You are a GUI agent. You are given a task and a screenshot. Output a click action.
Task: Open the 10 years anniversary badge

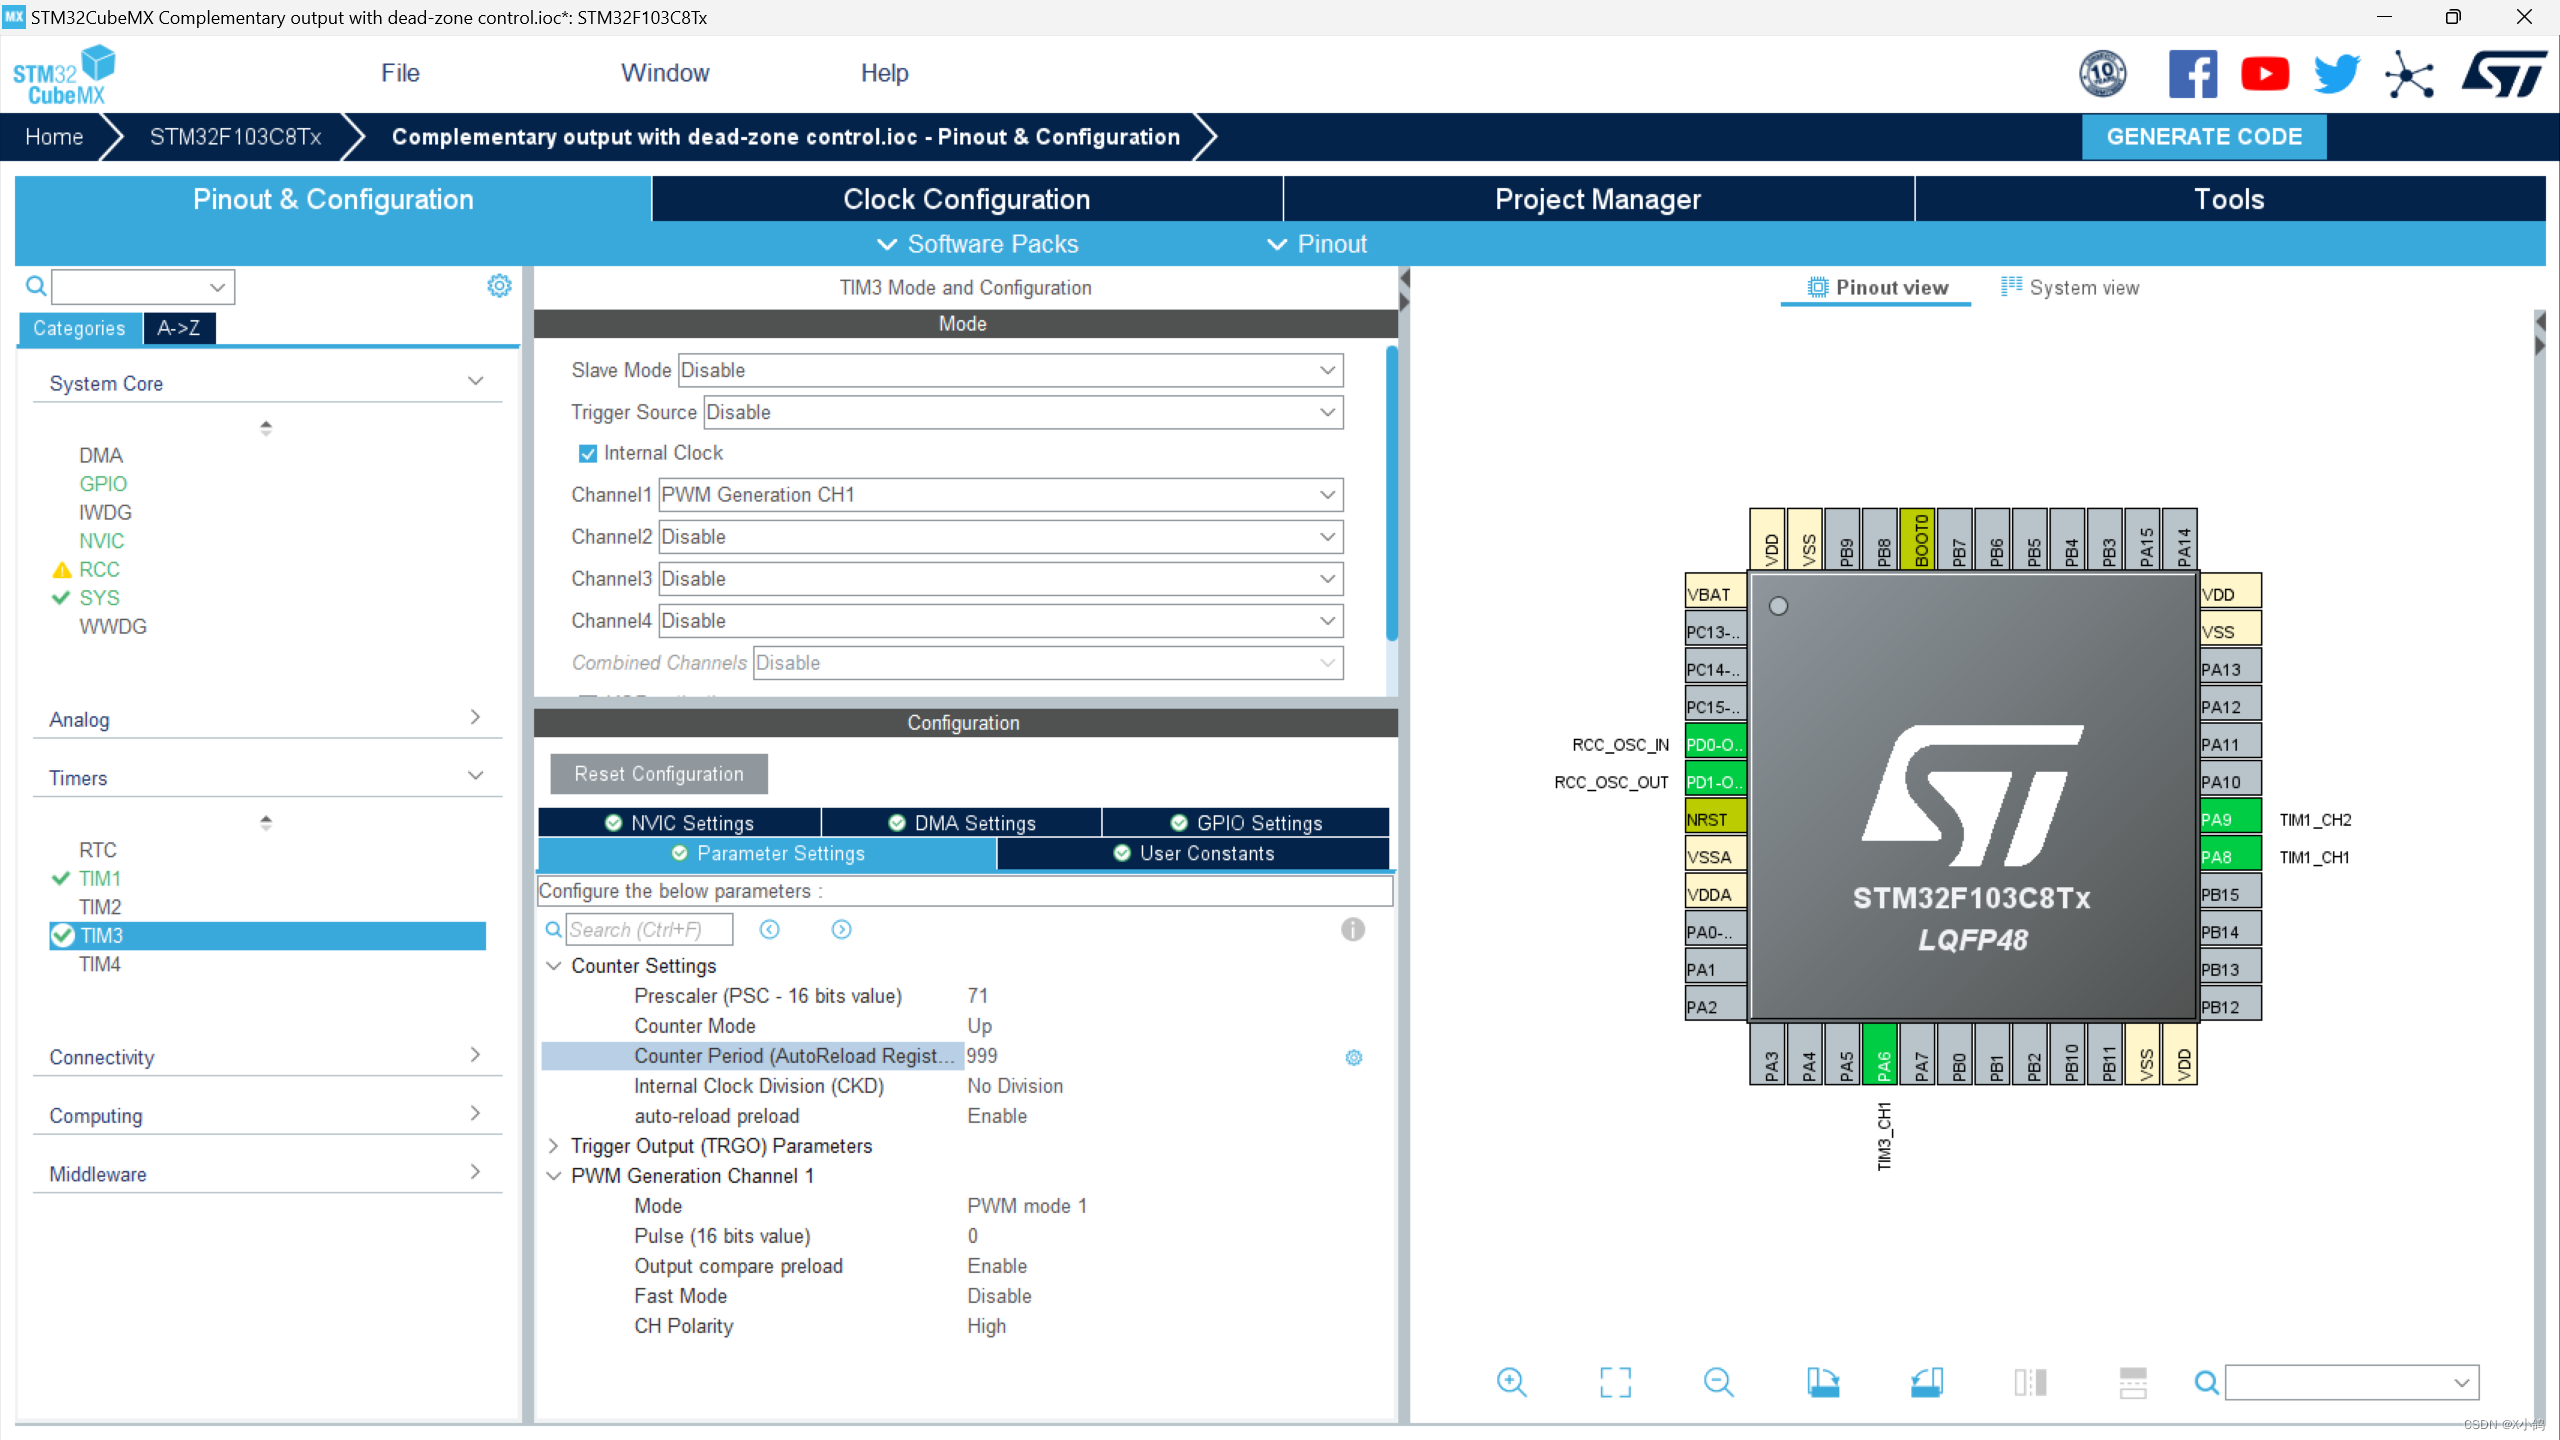[x=2103, y=74]
